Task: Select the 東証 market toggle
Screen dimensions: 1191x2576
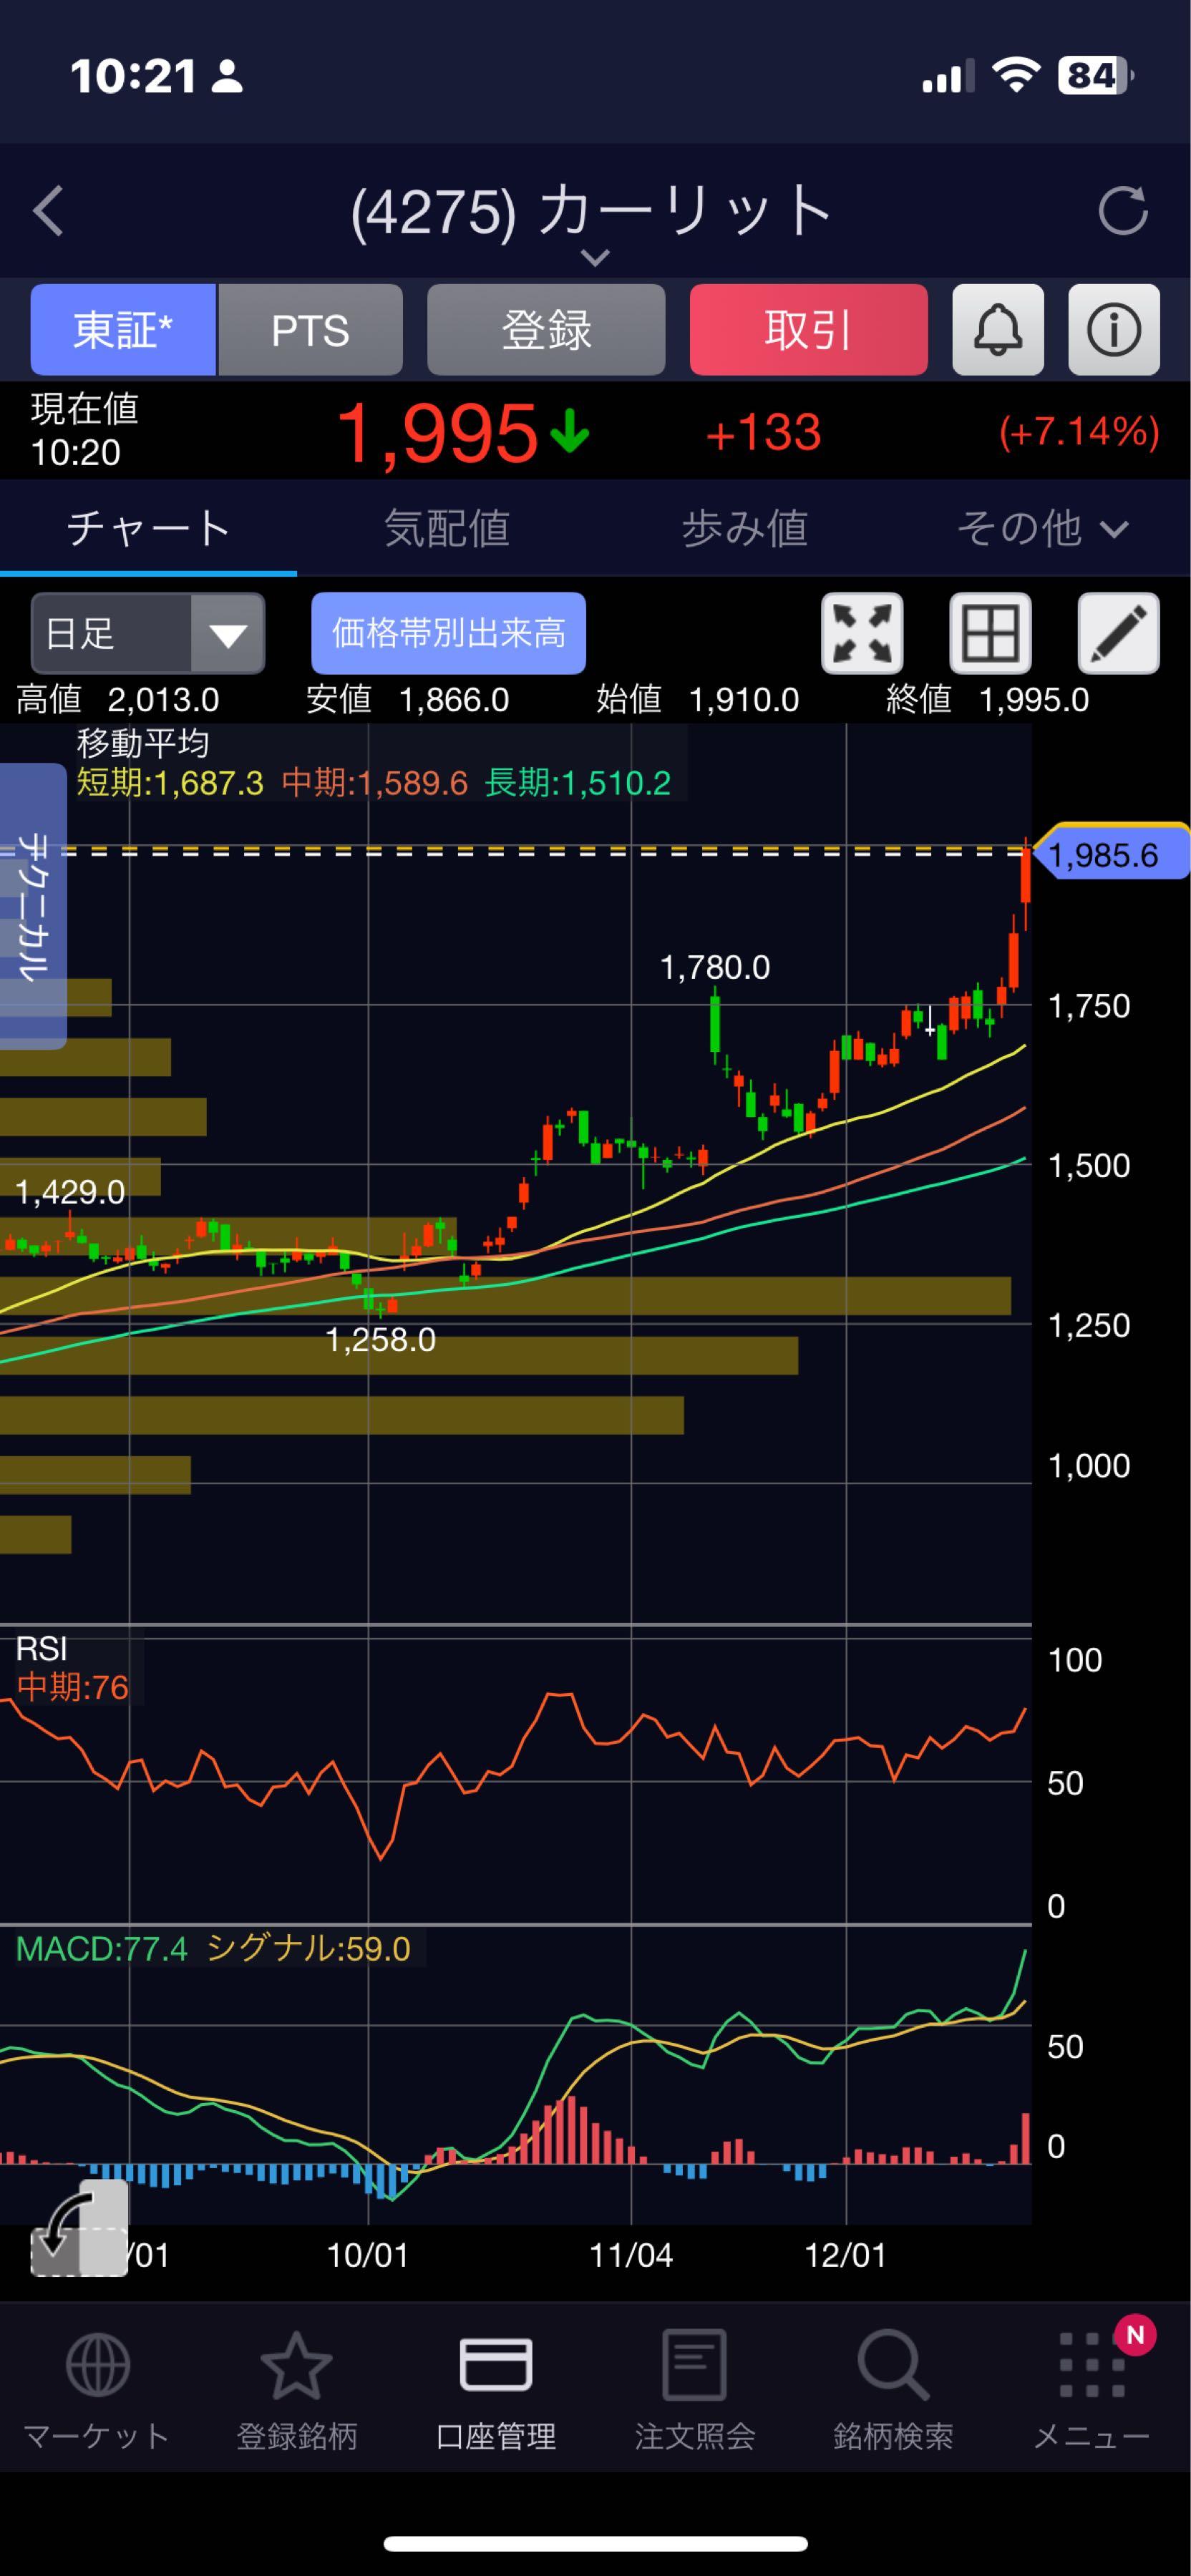Action: [123, 330]
